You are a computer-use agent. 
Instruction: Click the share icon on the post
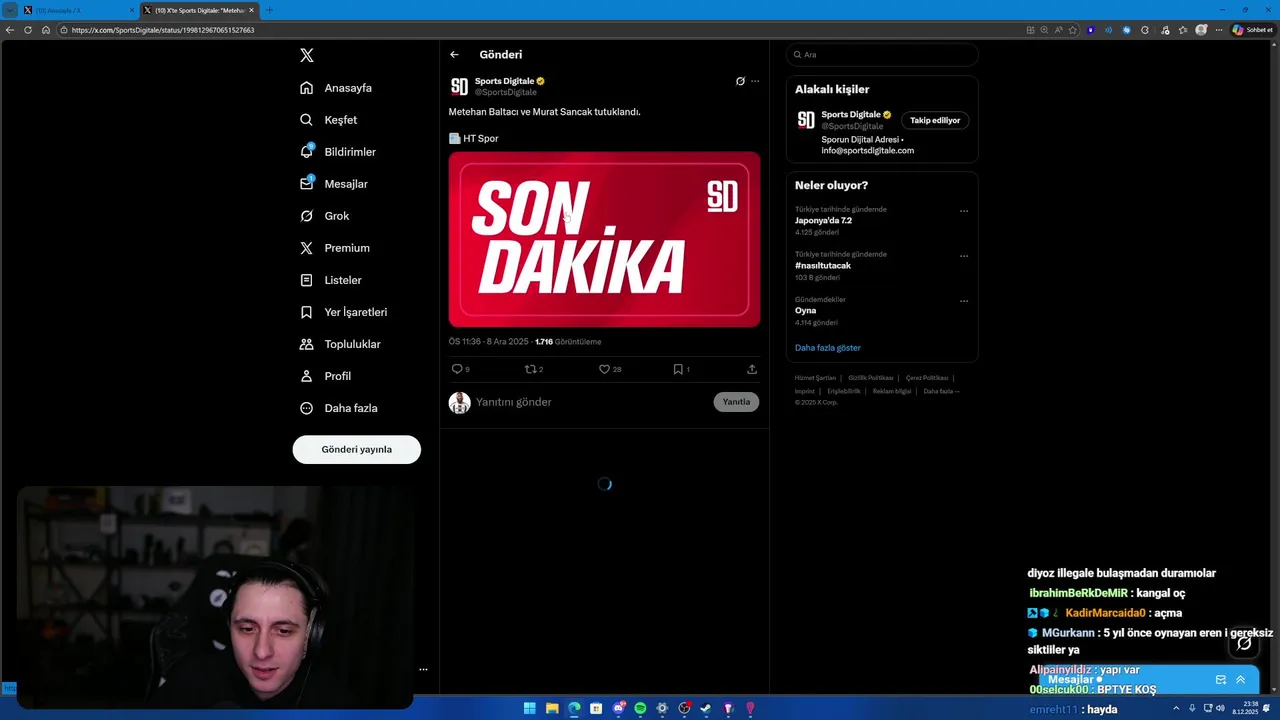click(x=752, y=369)
